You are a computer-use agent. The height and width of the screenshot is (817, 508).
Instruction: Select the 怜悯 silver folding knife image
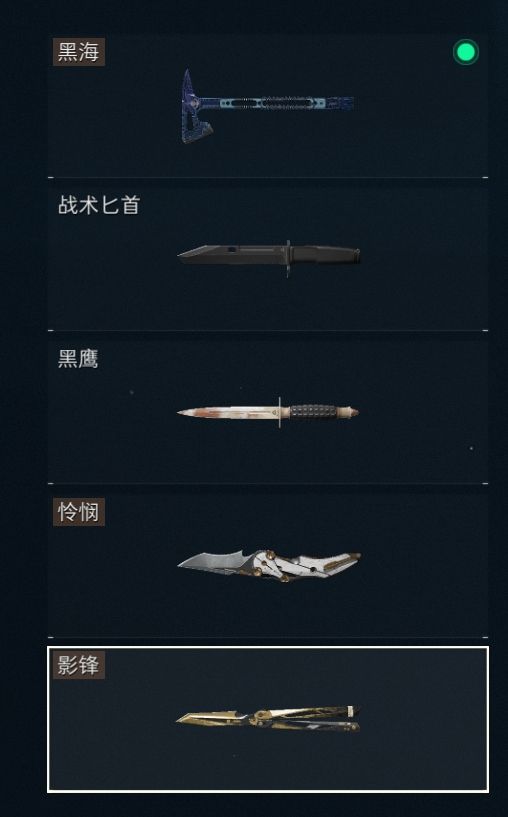(269, 565)
